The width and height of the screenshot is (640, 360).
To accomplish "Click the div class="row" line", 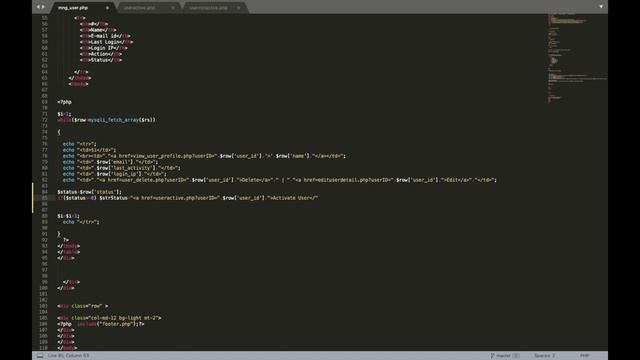I will [x=83, y=306].
